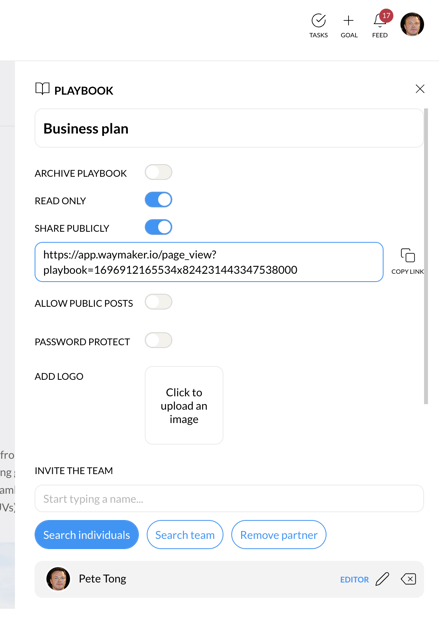Click the plus Goal icon
This screenshot has height=619, width=439.
[x=348, y=20]
